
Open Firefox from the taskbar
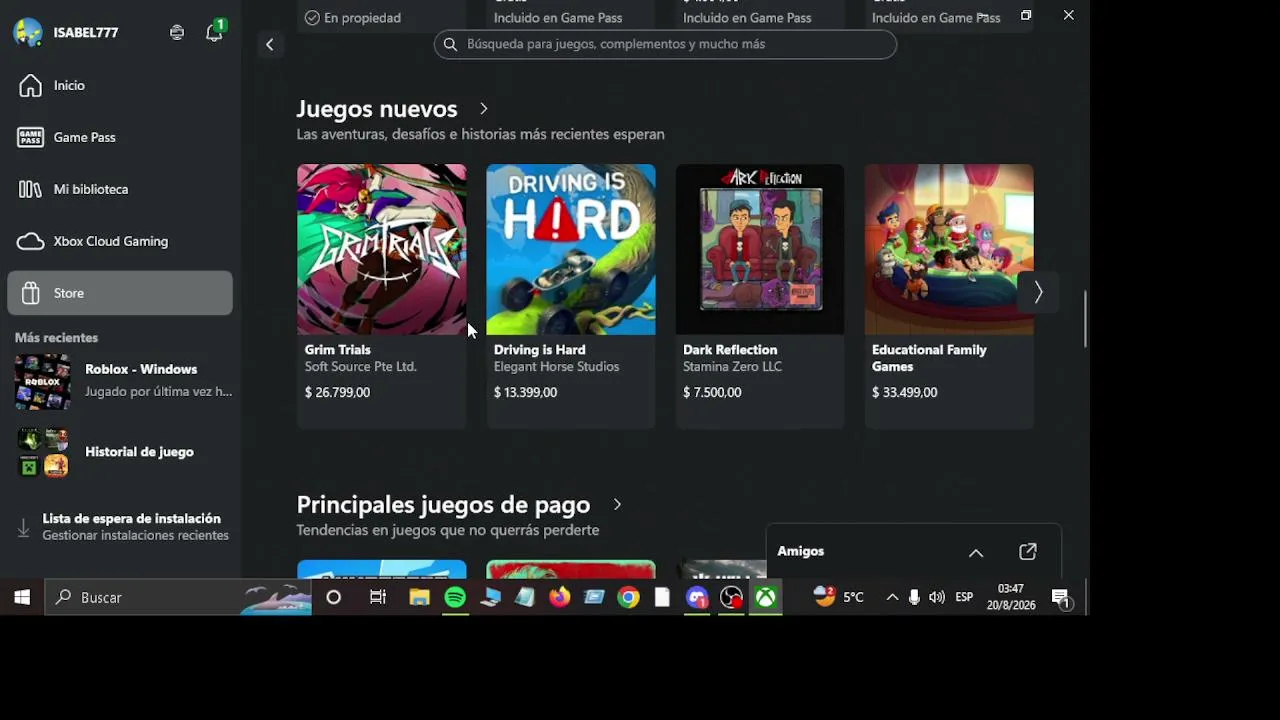[x=559, y=597]
